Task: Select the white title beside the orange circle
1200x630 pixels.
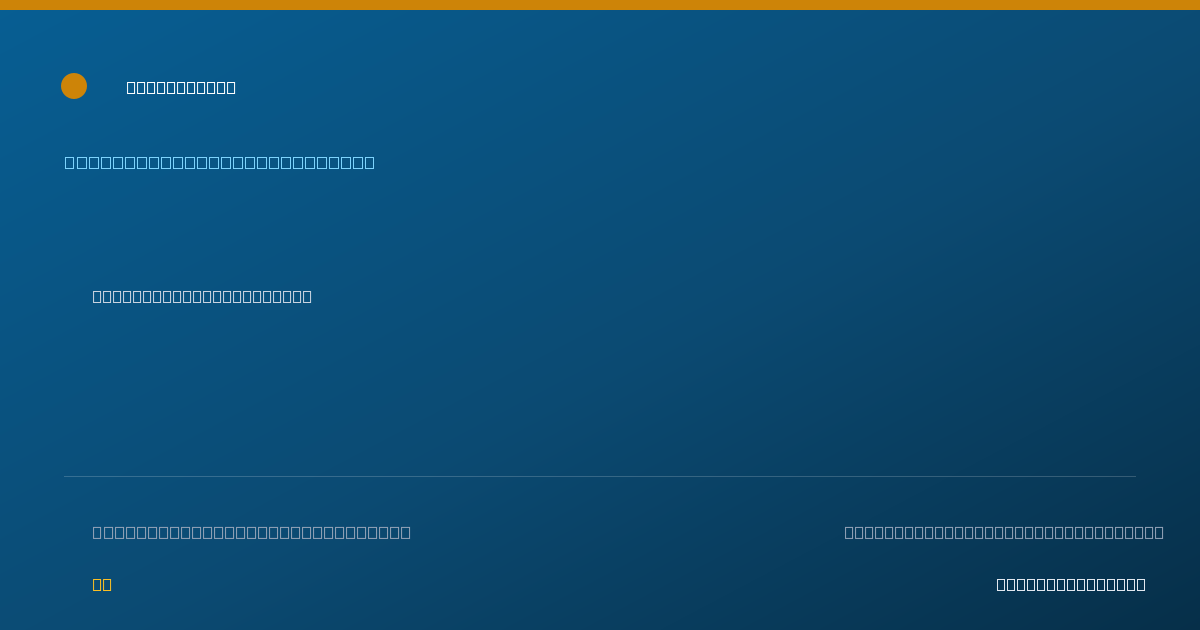Action: point(181,87)
